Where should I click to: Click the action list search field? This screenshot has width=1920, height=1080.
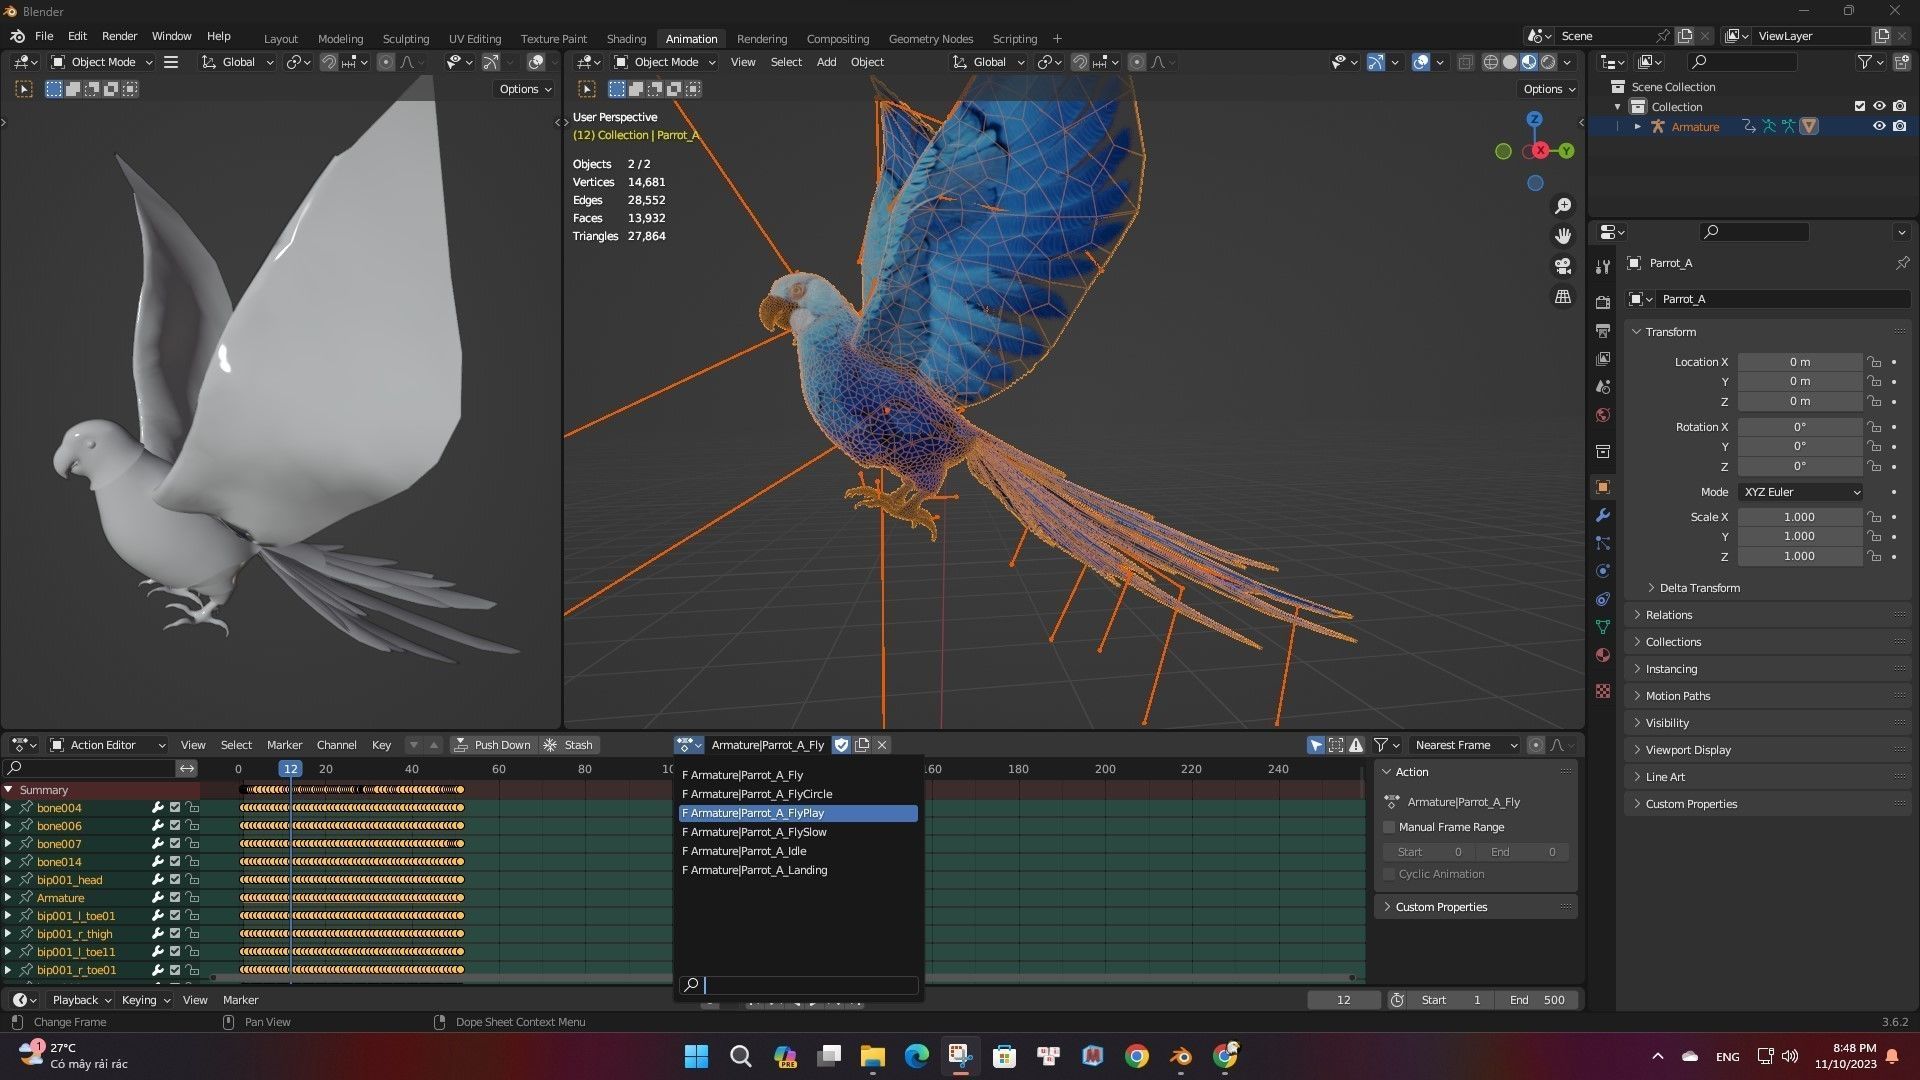[x=798, y=985]
